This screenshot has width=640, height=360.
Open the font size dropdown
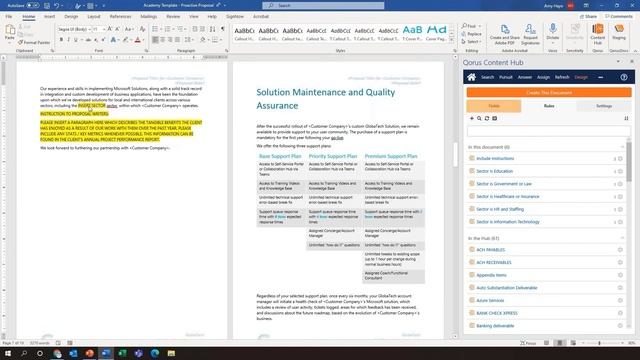104,29
